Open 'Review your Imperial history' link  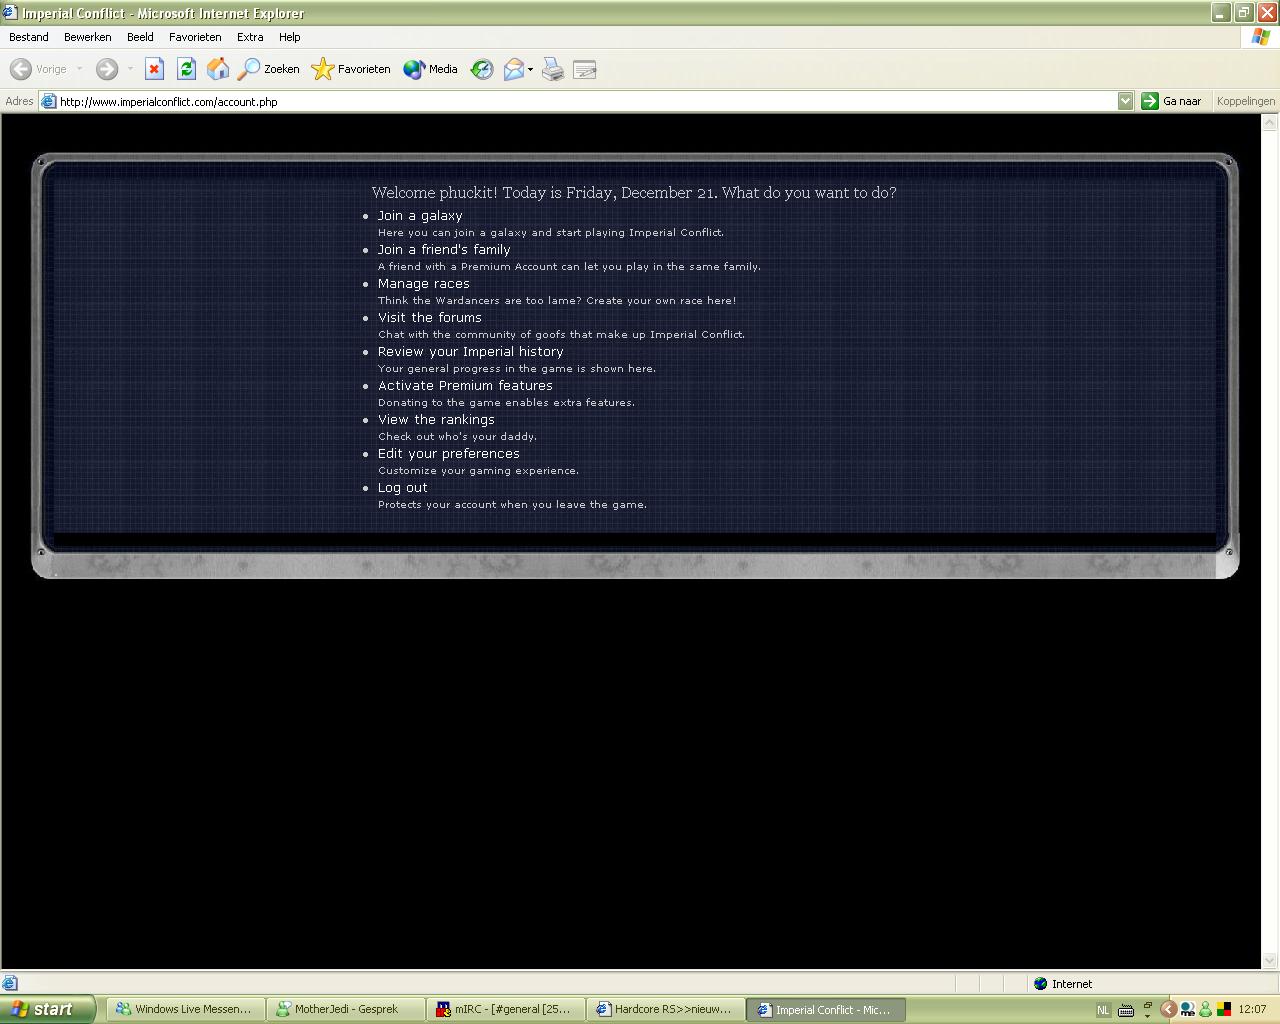pyautogui.click(x=471, y=352)
